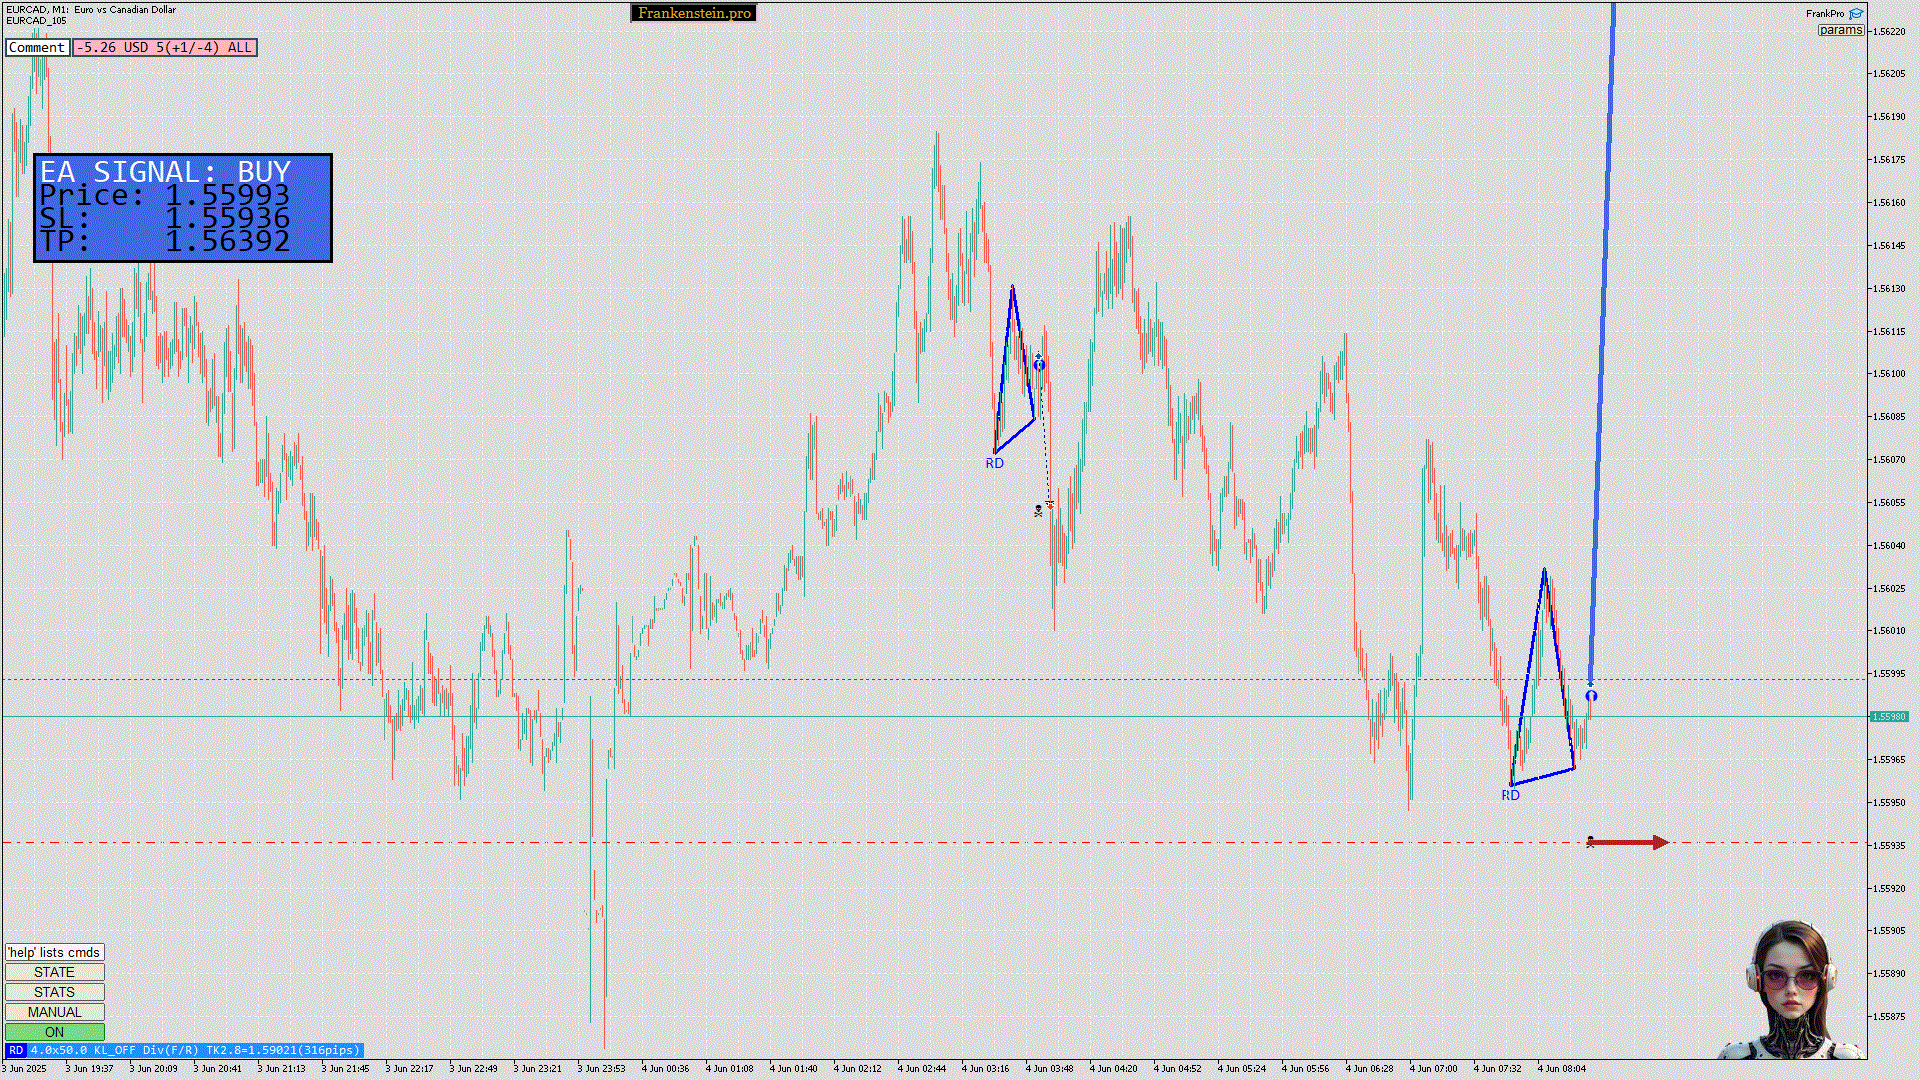Click the Comment label box
Viewport: 1920px width, 1080px height.
click(37, 47)
